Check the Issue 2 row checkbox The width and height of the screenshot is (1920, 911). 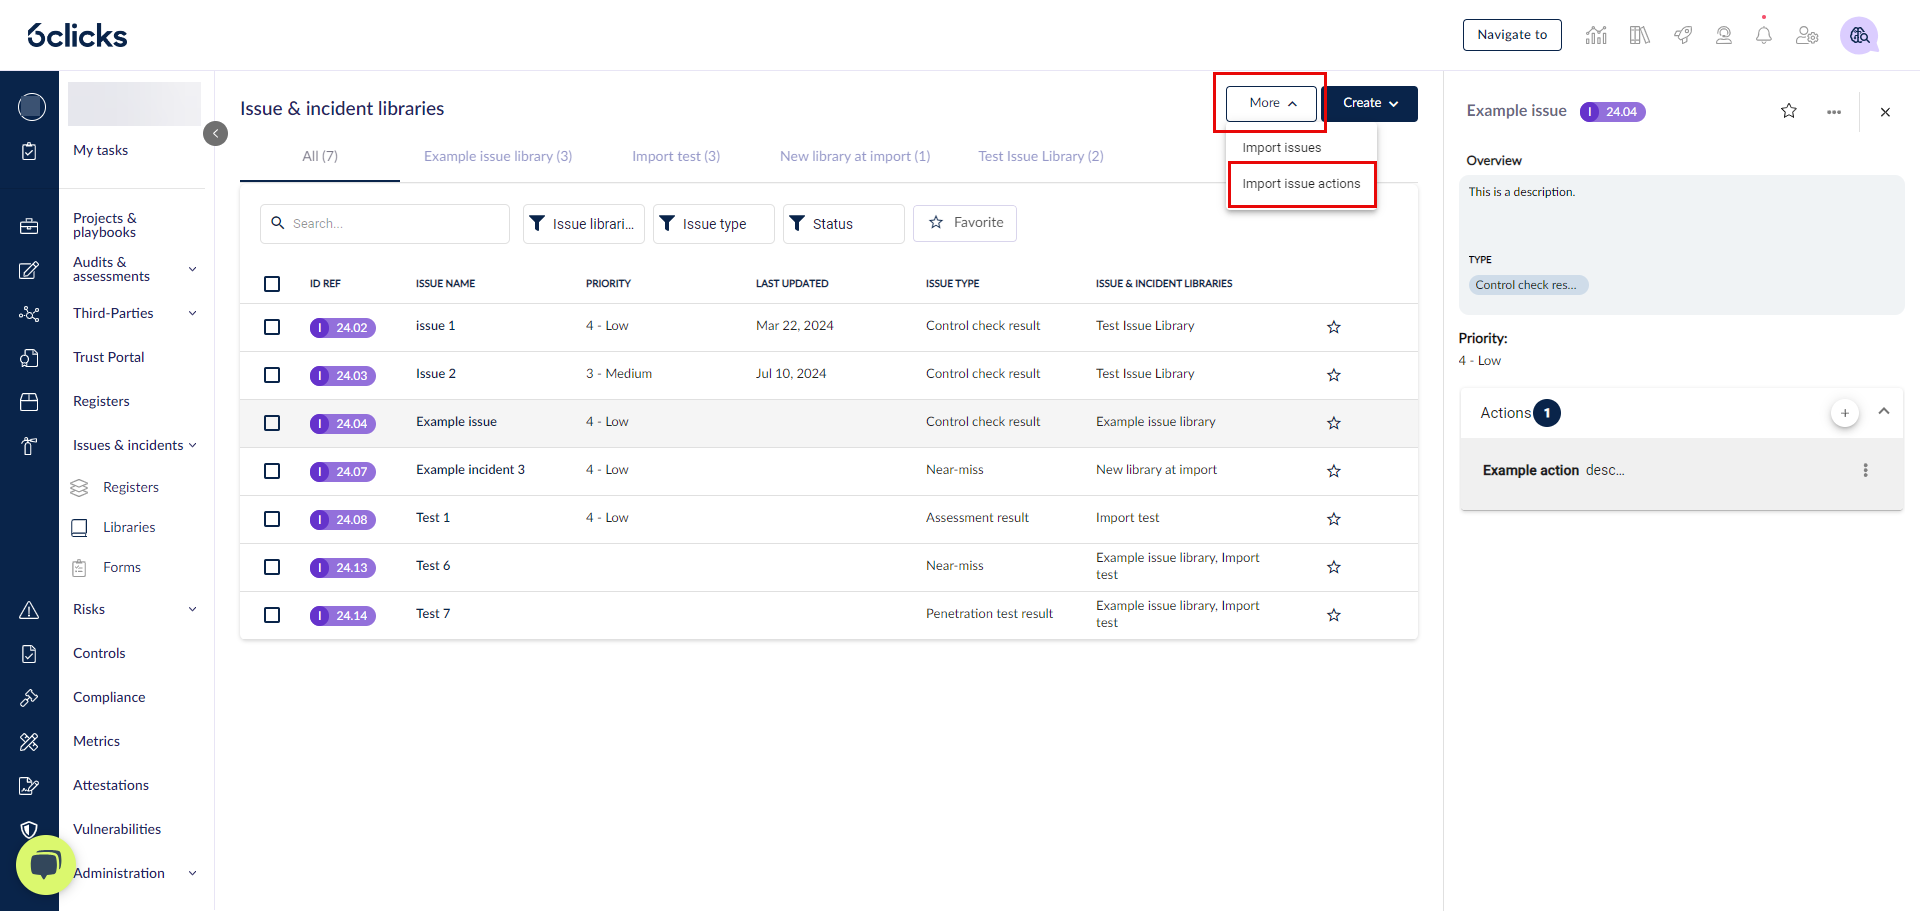(272, 375)
